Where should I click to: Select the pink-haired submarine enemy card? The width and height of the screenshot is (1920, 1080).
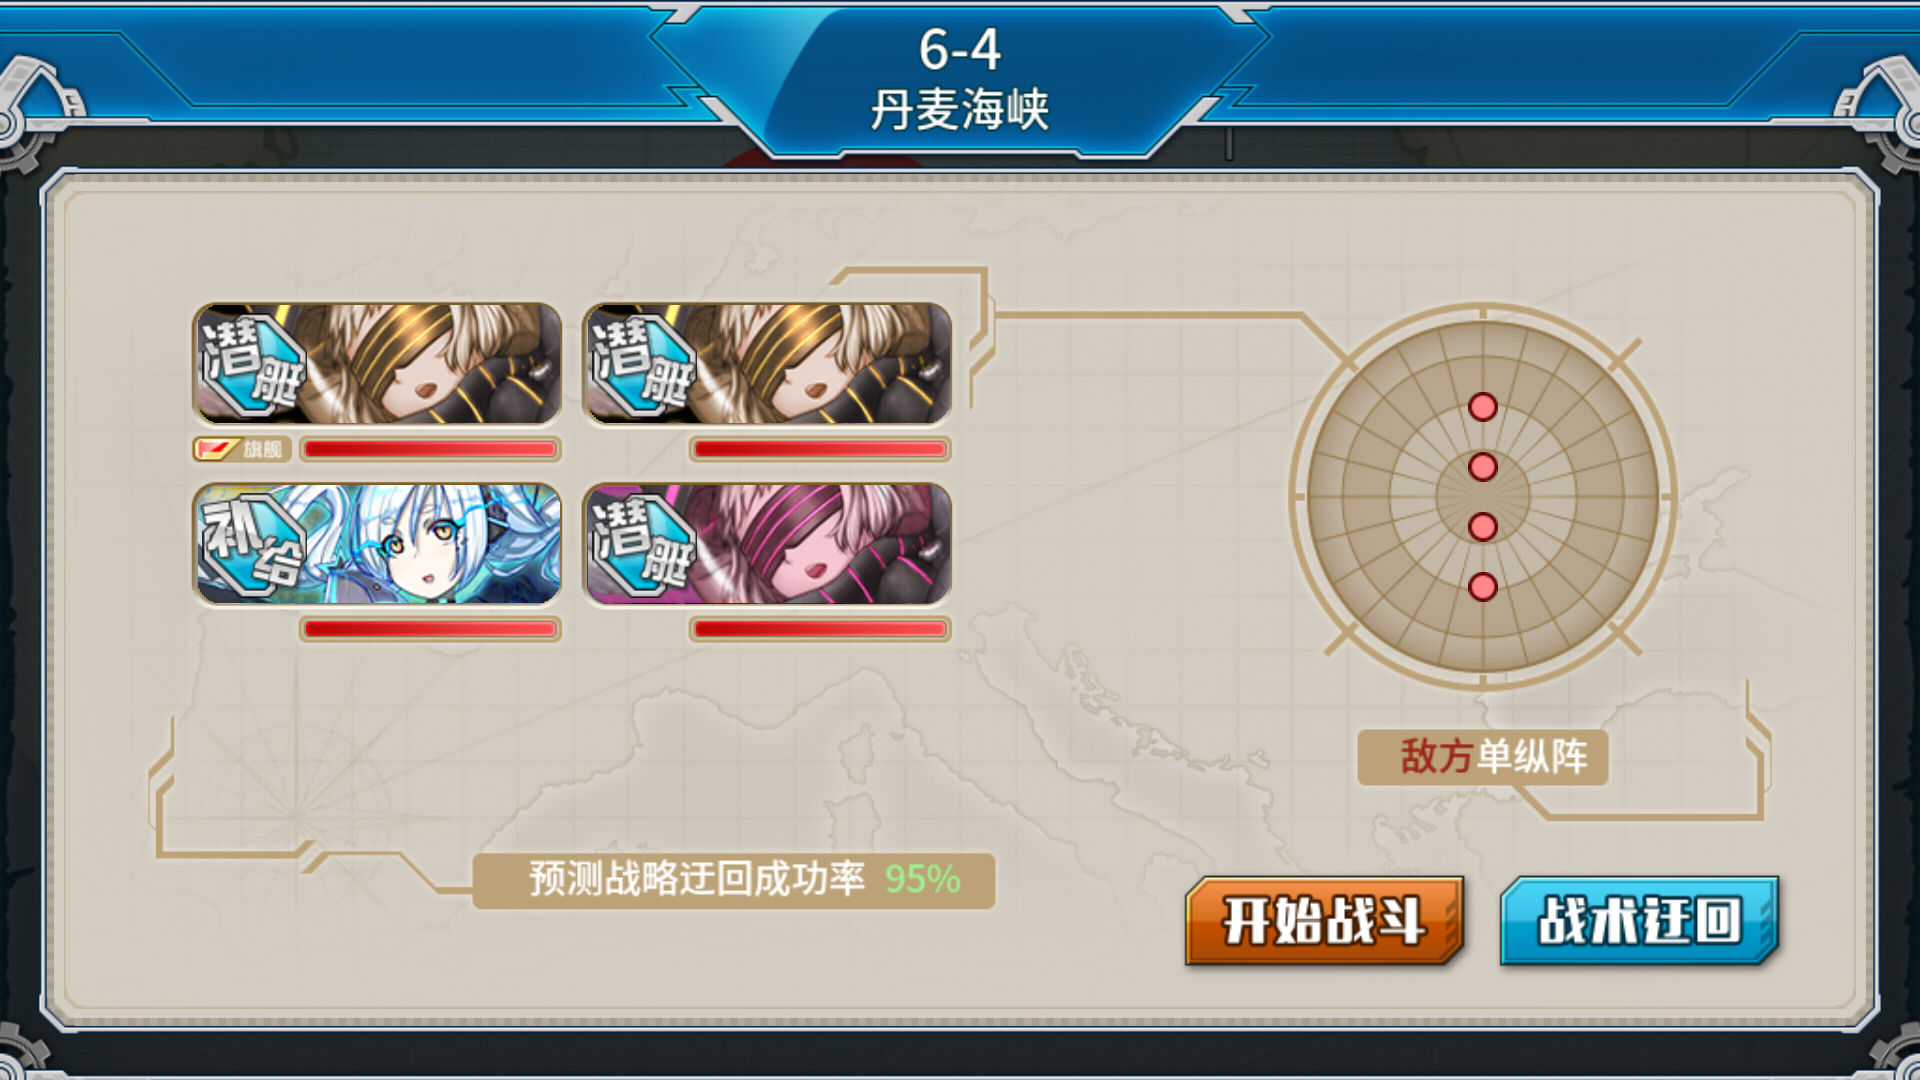[x=767, y=544]
